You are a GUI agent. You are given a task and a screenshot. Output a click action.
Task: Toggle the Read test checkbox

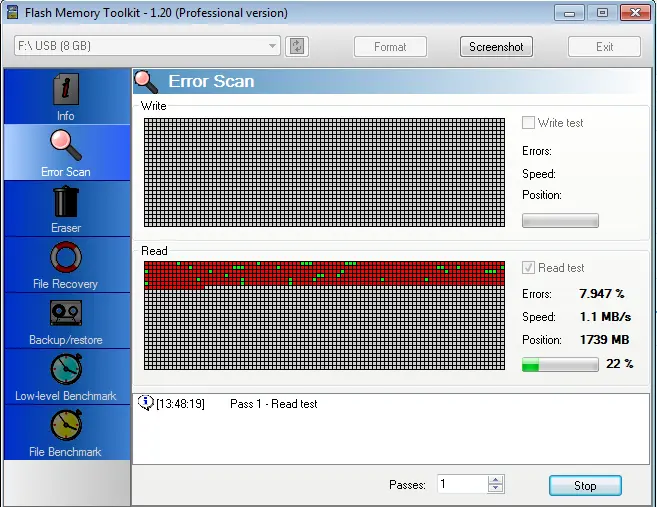(528, 267)
